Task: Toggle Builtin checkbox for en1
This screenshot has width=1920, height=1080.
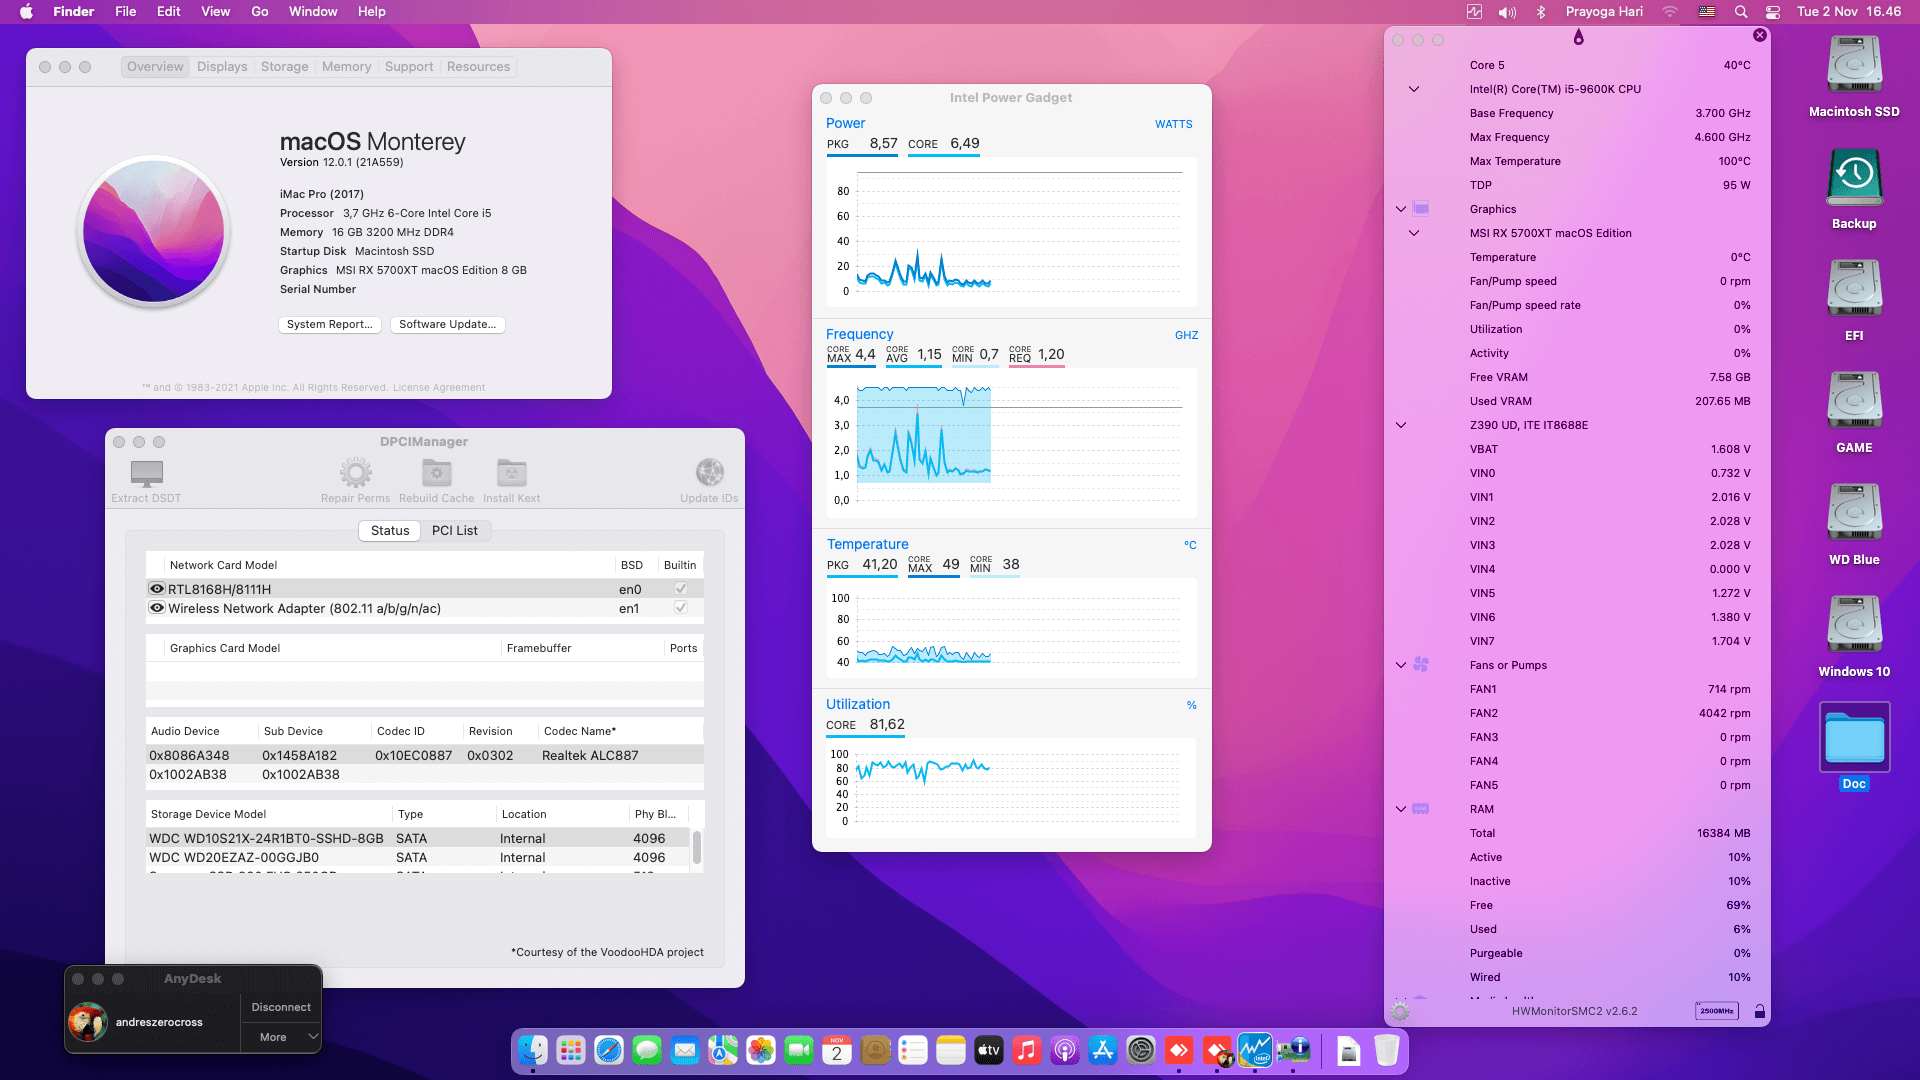Action: [681, 608]
